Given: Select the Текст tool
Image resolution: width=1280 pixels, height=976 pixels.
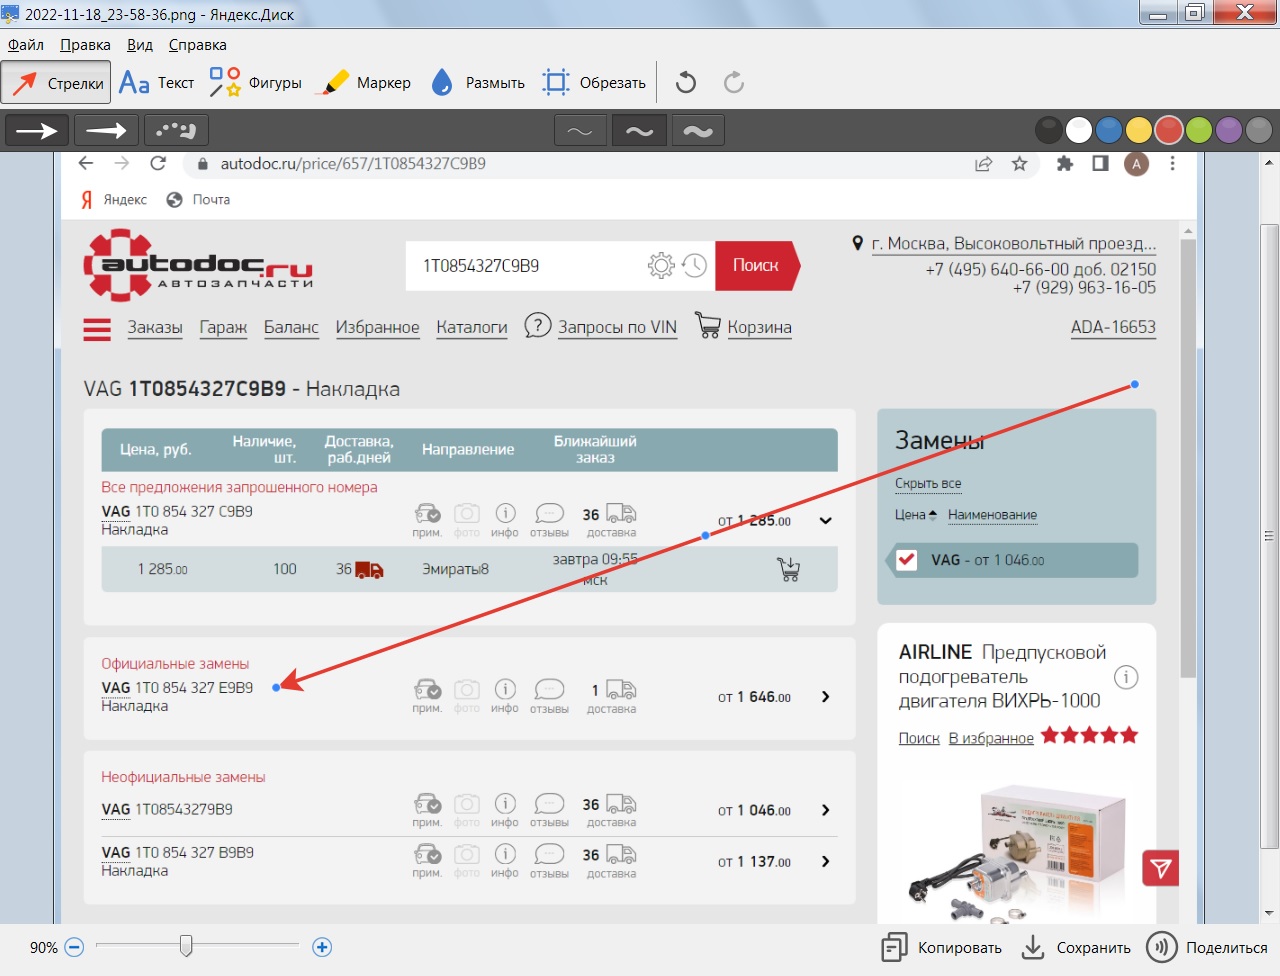Looking at the screenshot, I should click(x=157, y=83).
